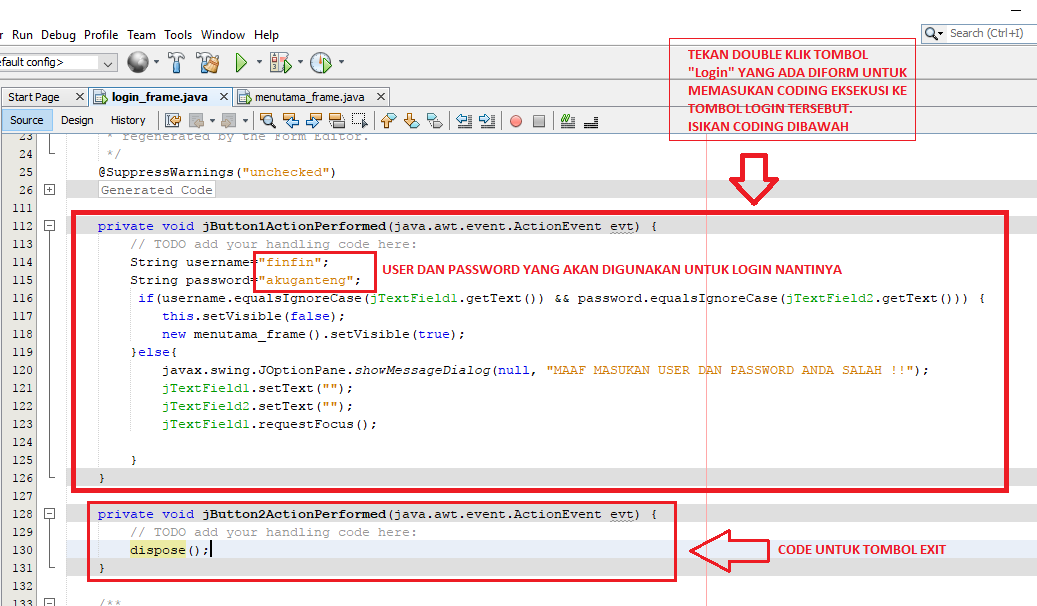The width and height of the screenshot is (1037, 606).
Task: Click login_frame.java tab file icon
Action: (100, 97)
